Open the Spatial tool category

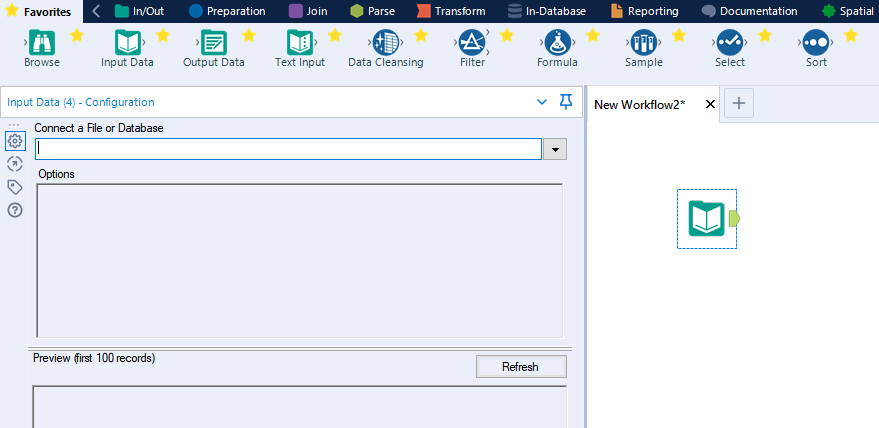pyautogui.click(x=847, y=11)
